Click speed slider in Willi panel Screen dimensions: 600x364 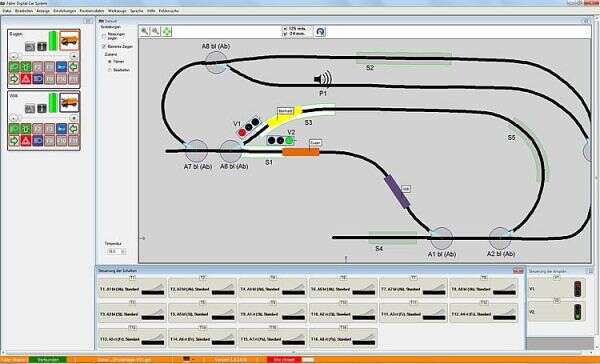pyautogui.click(x=44, y=118)
